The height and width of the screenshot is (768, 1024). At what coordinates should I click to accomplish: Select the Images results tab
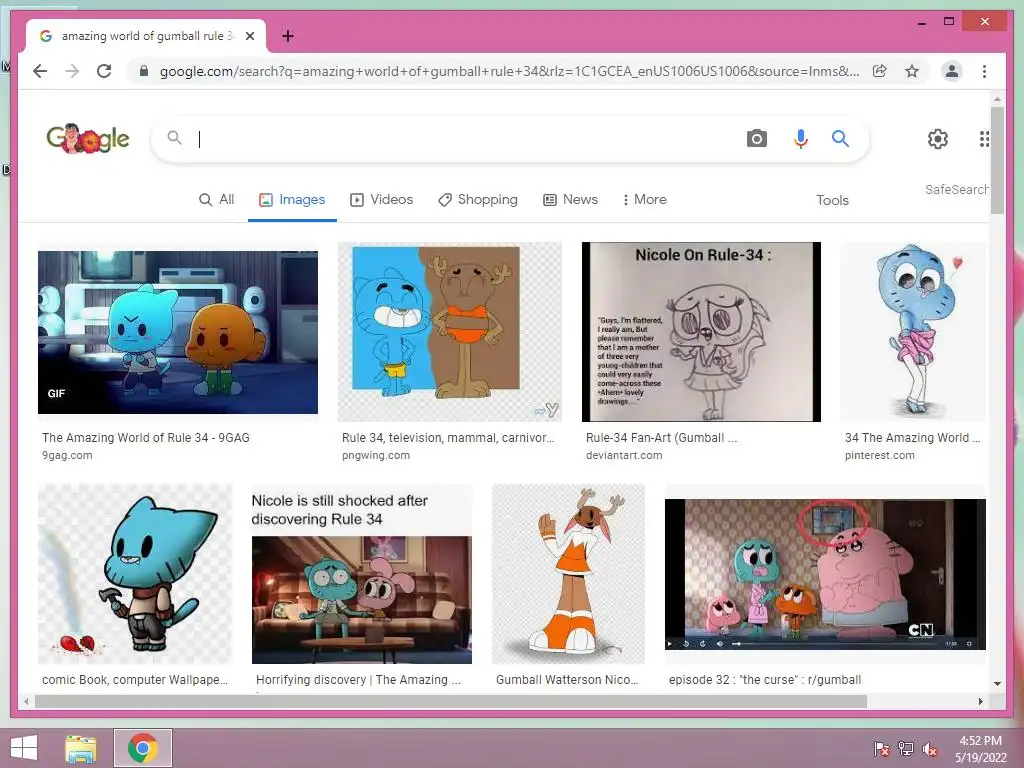point(292,200)
